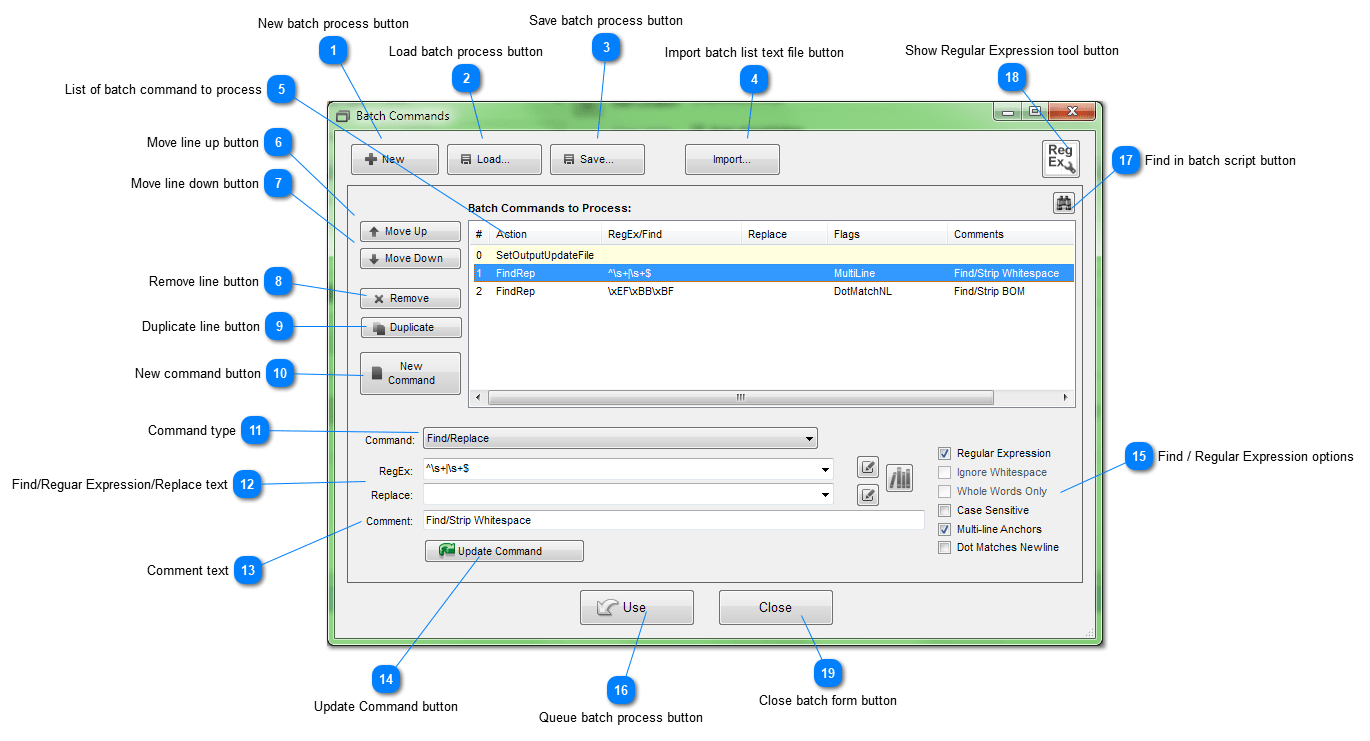This screenshot has width=1370, height=741.
Task: Open the edit icon beside the RegEx field
Action: tap(868, 467)
